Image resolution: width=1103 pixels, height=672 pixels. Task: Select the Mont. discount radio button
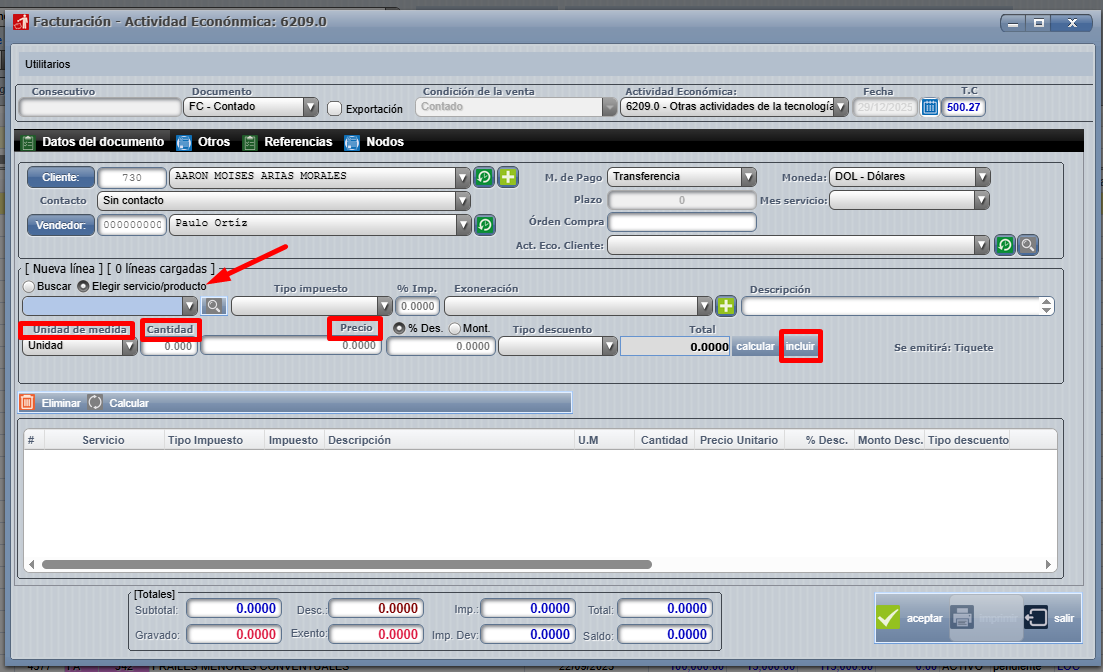[x=455, y=328]
